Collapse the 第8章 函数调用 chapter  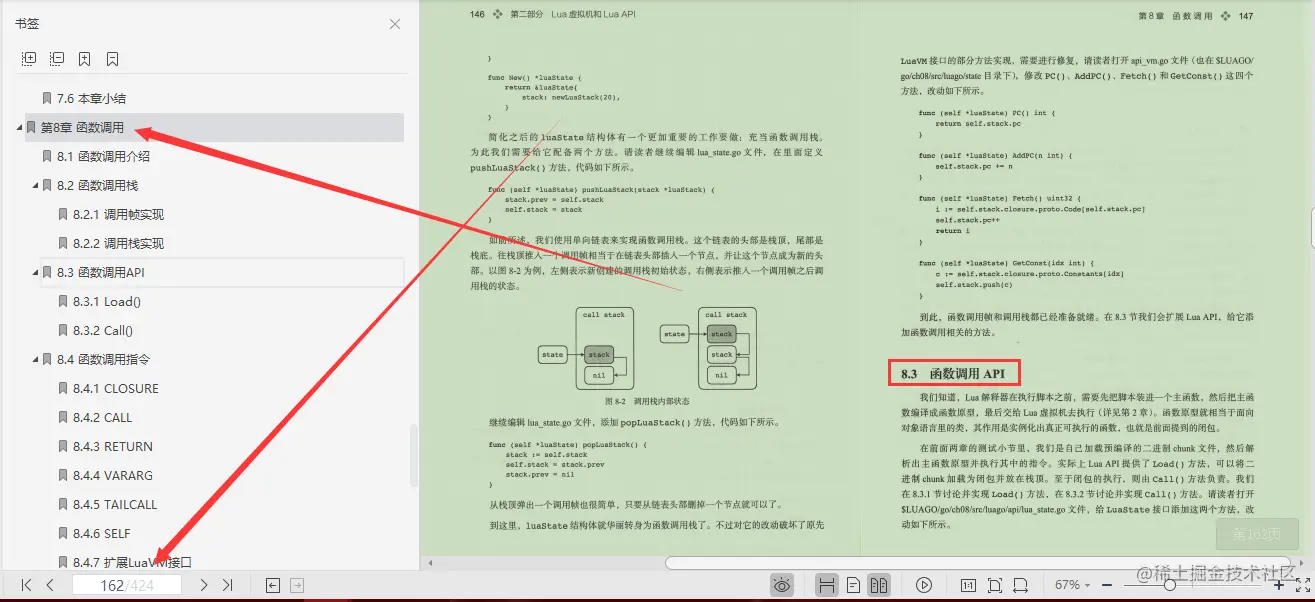pos(18,127)
